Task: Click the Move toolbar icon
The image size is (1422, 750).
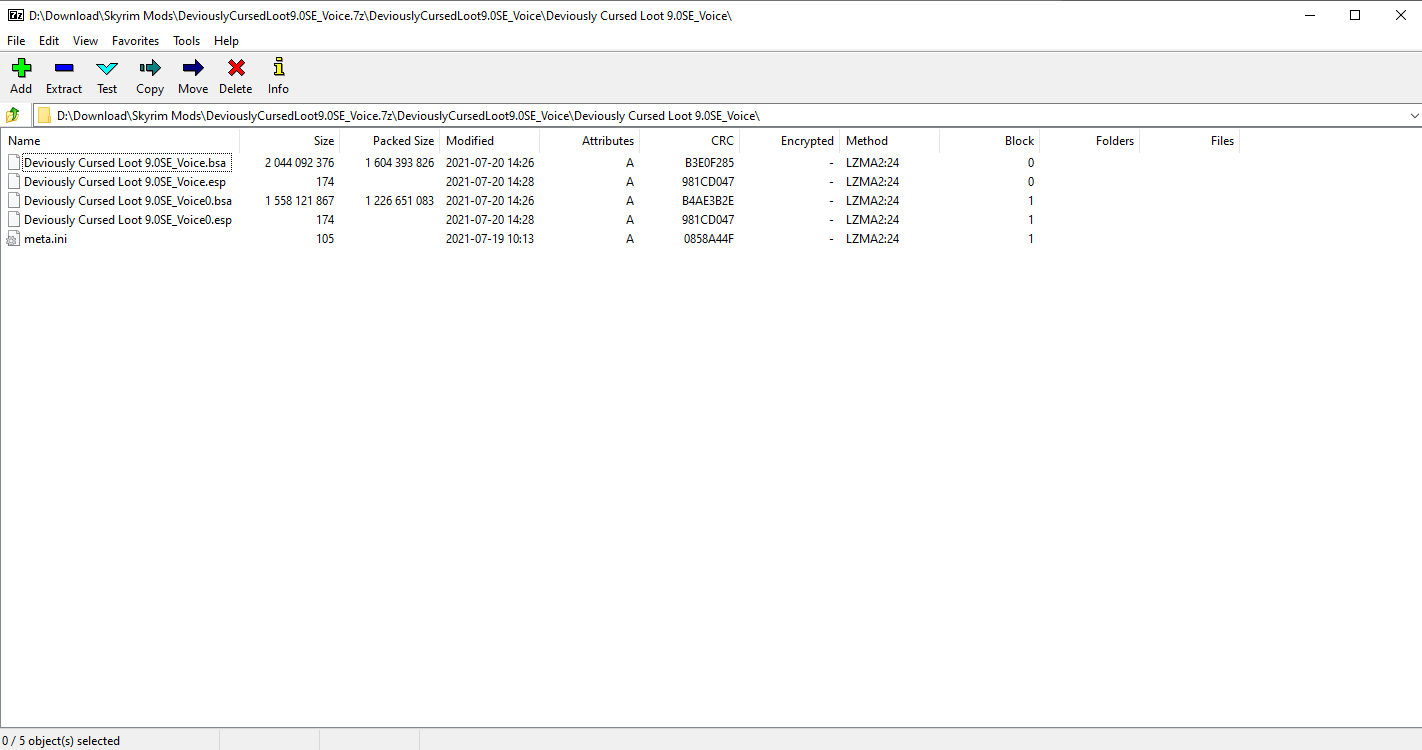Action: (x=193, y=68)
